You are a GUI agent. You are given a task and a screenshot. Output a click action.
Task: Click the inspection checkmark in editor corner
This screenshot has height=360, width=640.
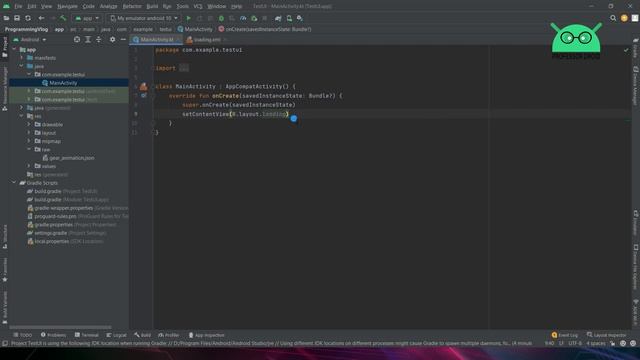pos(626,50)
